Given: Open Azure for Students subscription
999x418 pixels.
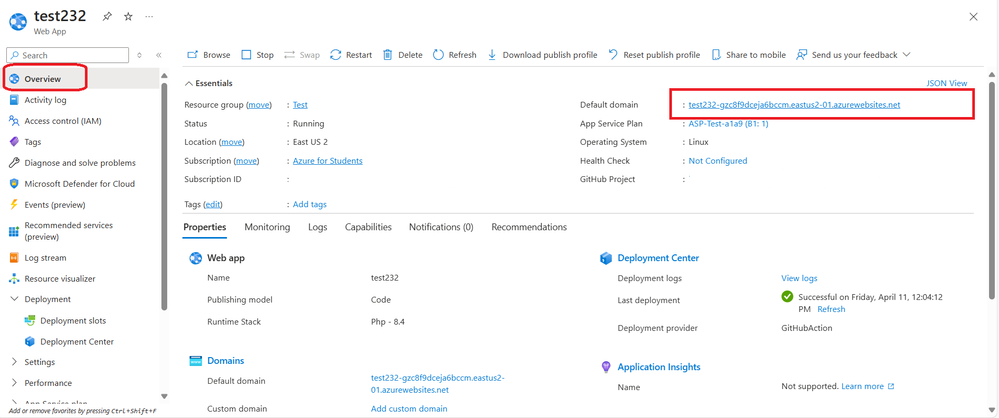Looking at the screenshot, I should 327,161.
